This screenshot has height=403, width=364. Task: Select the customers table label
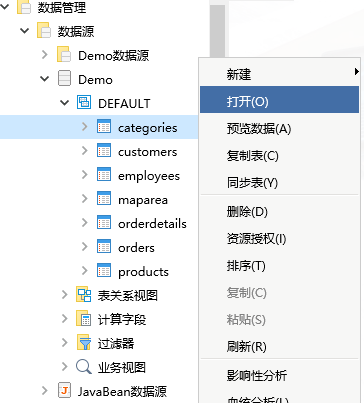[x=148, y=152]
